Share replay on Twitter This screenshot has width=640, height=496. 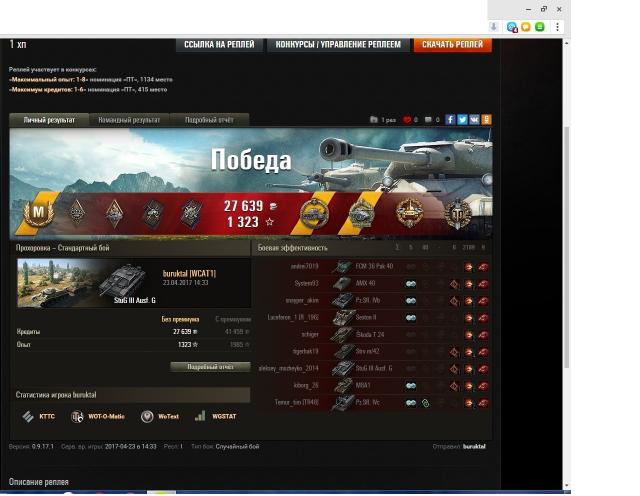[462, 120]
